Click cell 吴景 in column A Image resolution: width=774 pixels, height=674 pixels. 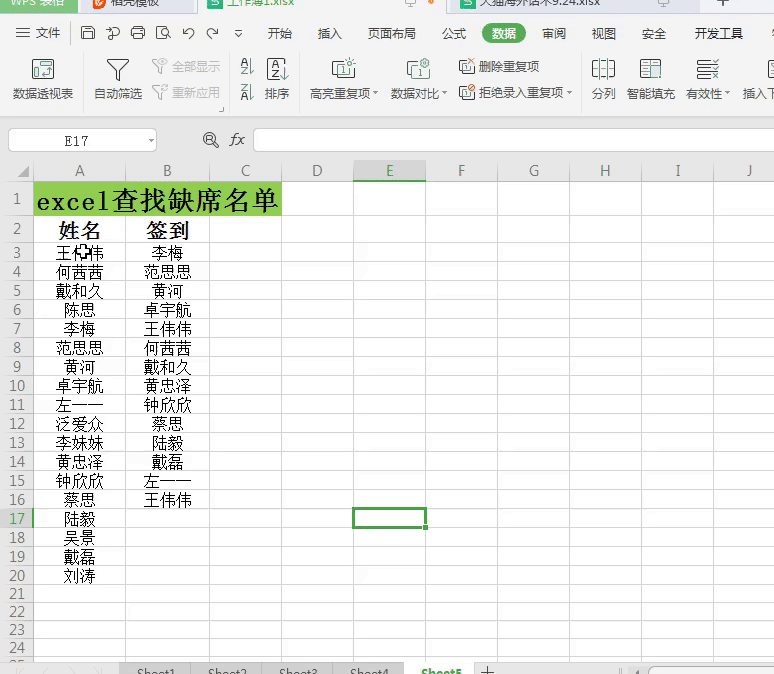(79, 537)
